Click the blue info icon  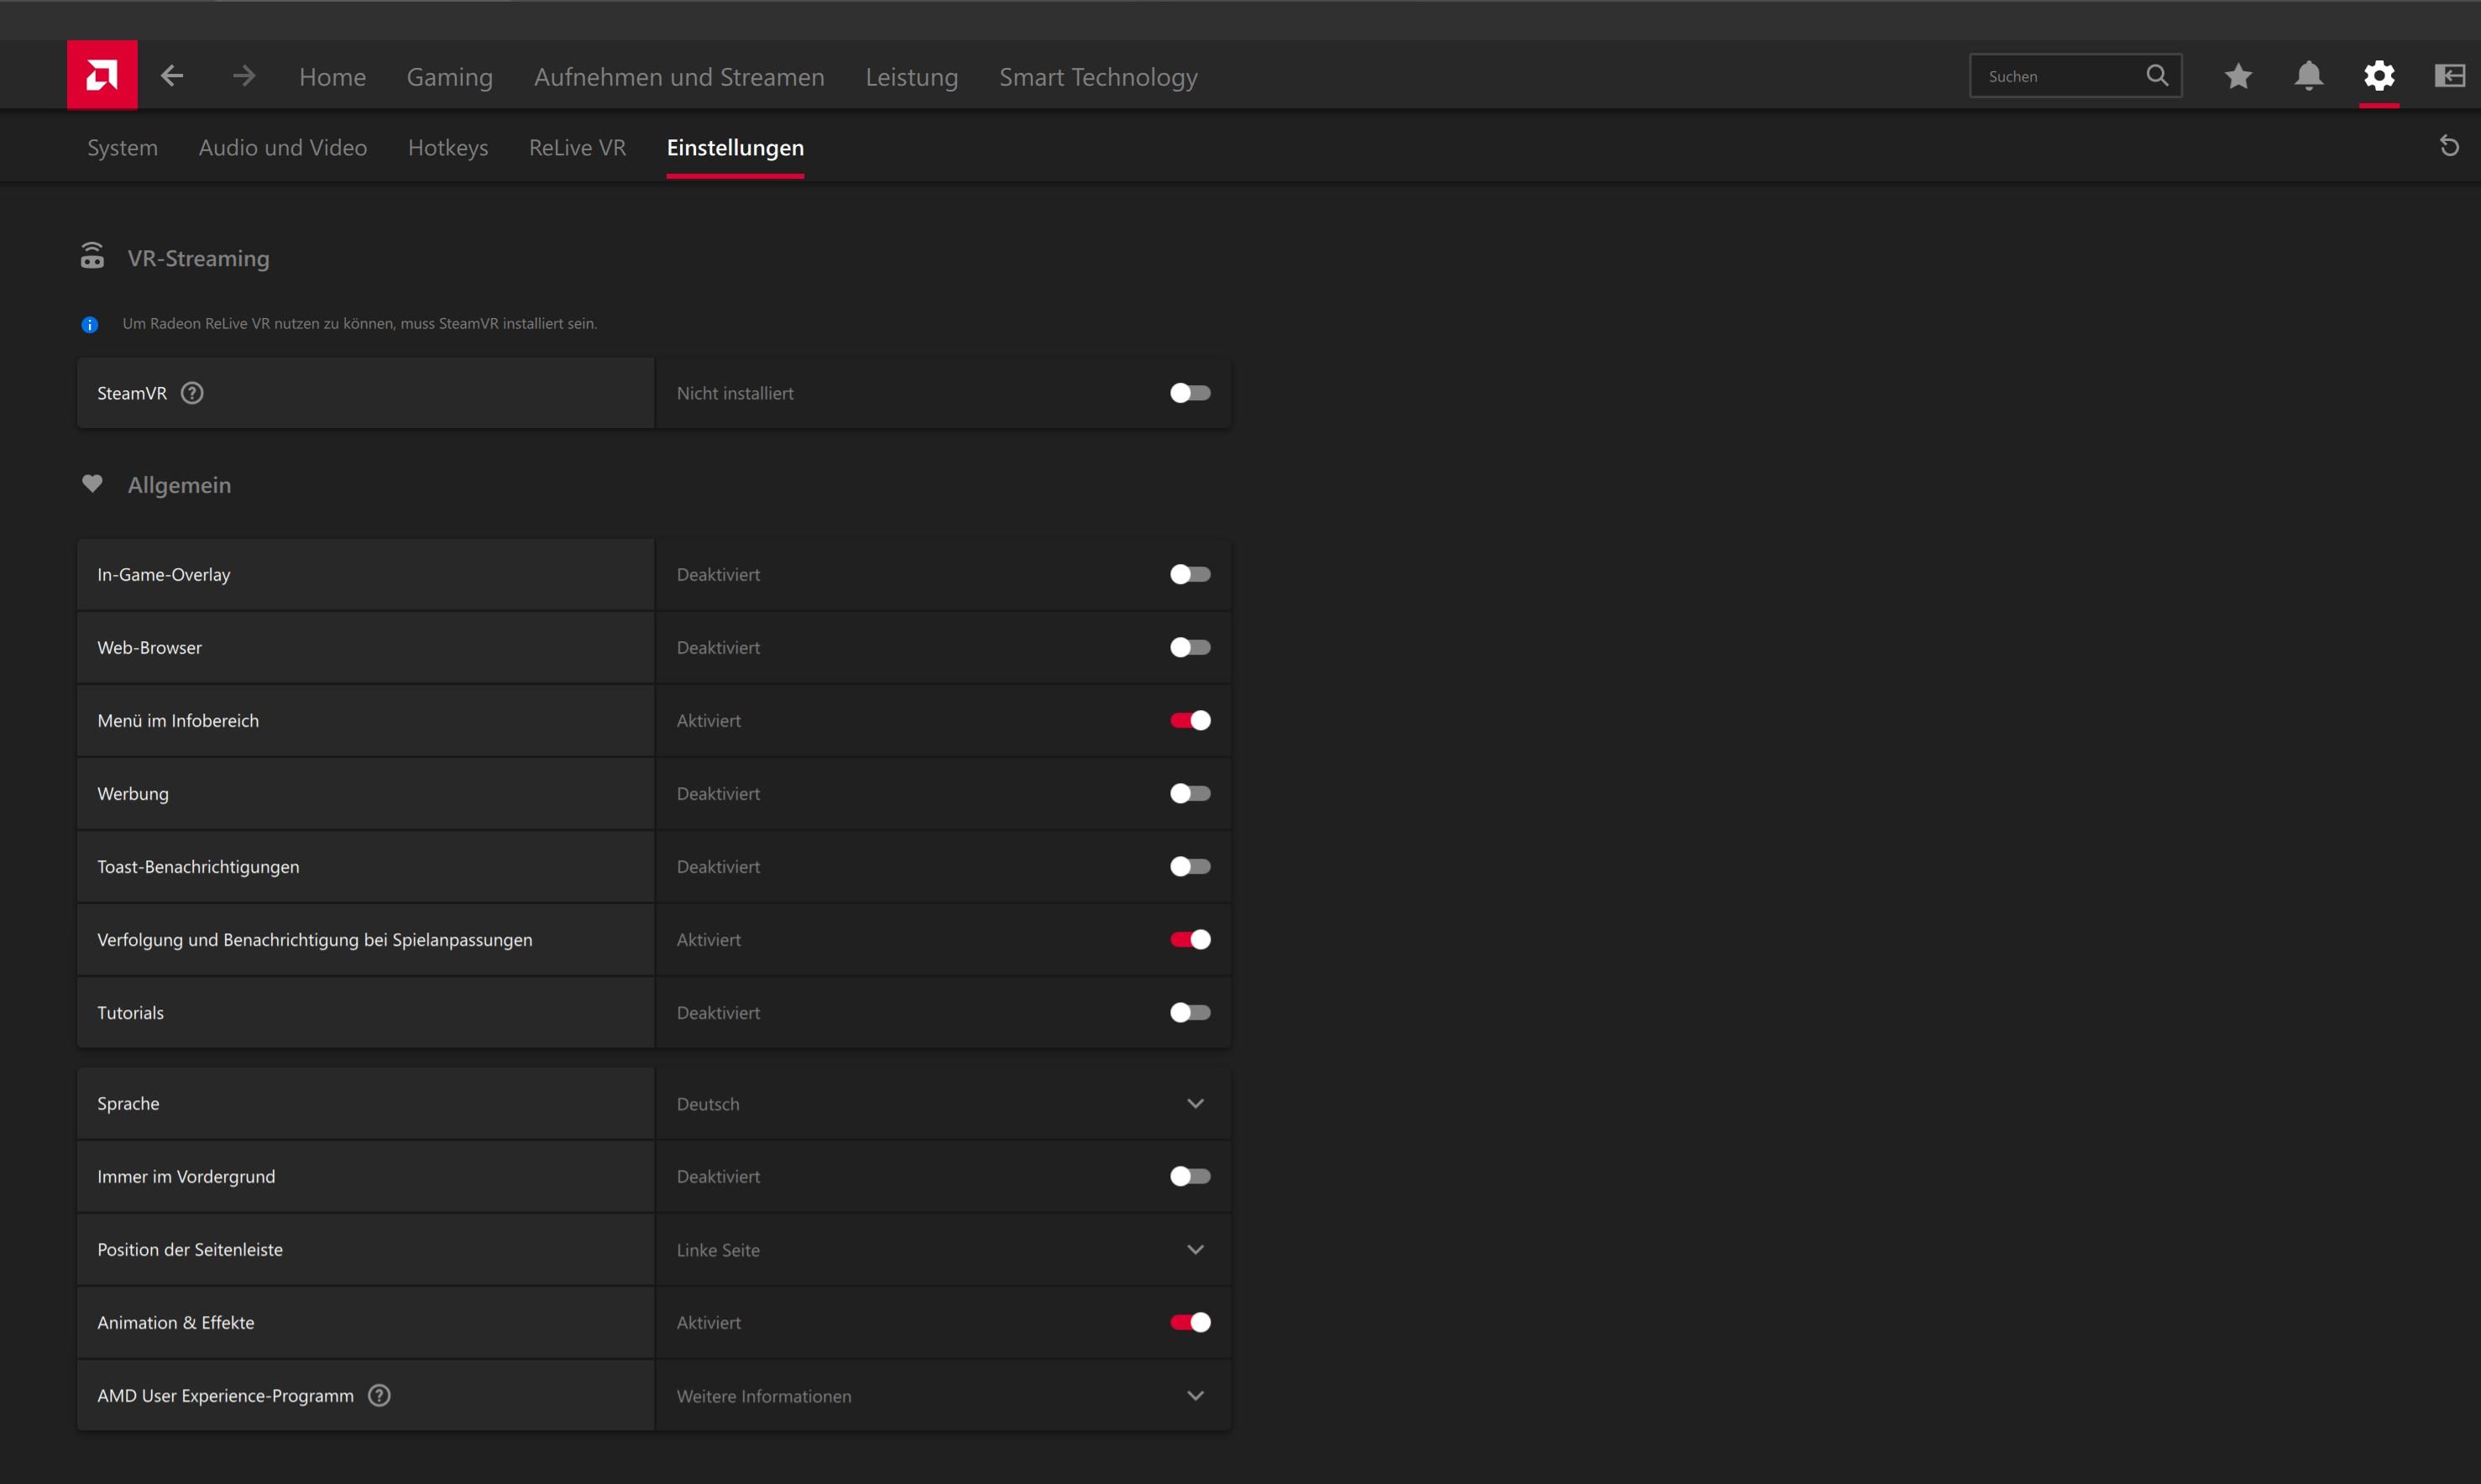coord(90,324)
